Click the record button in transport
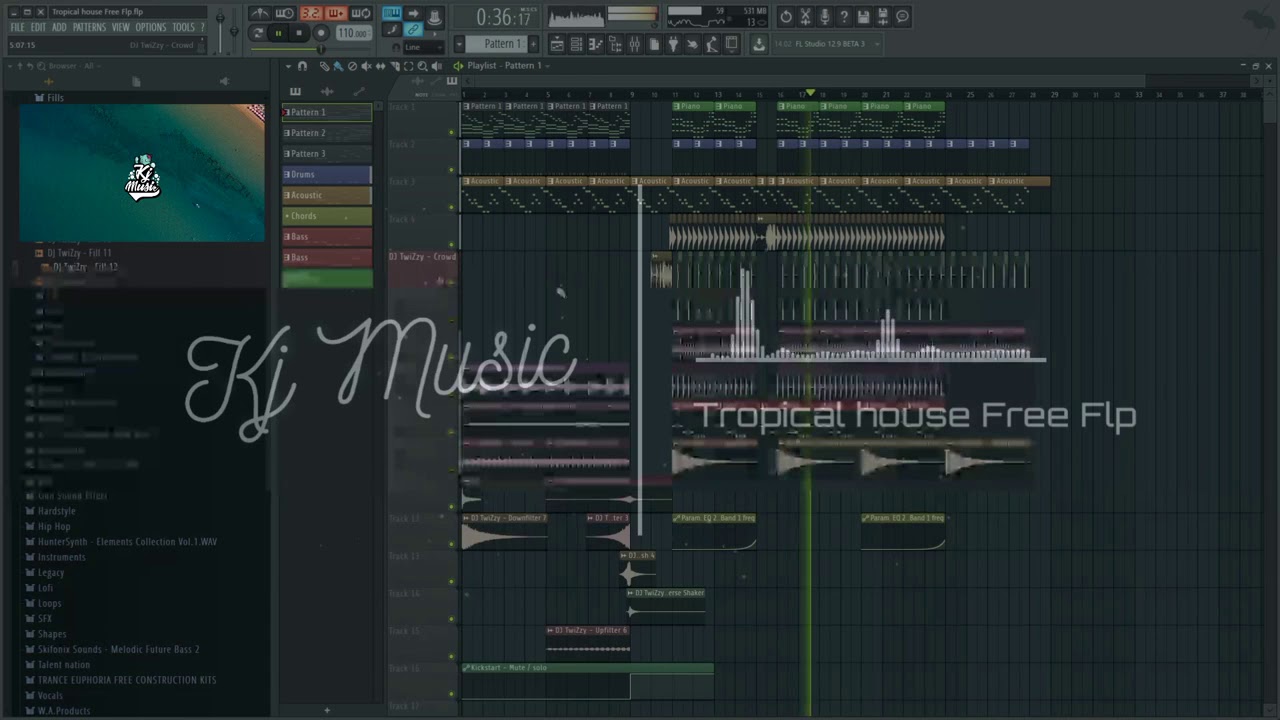The image size is (1280, 720). pyautogui.click(x=321, y=33)
